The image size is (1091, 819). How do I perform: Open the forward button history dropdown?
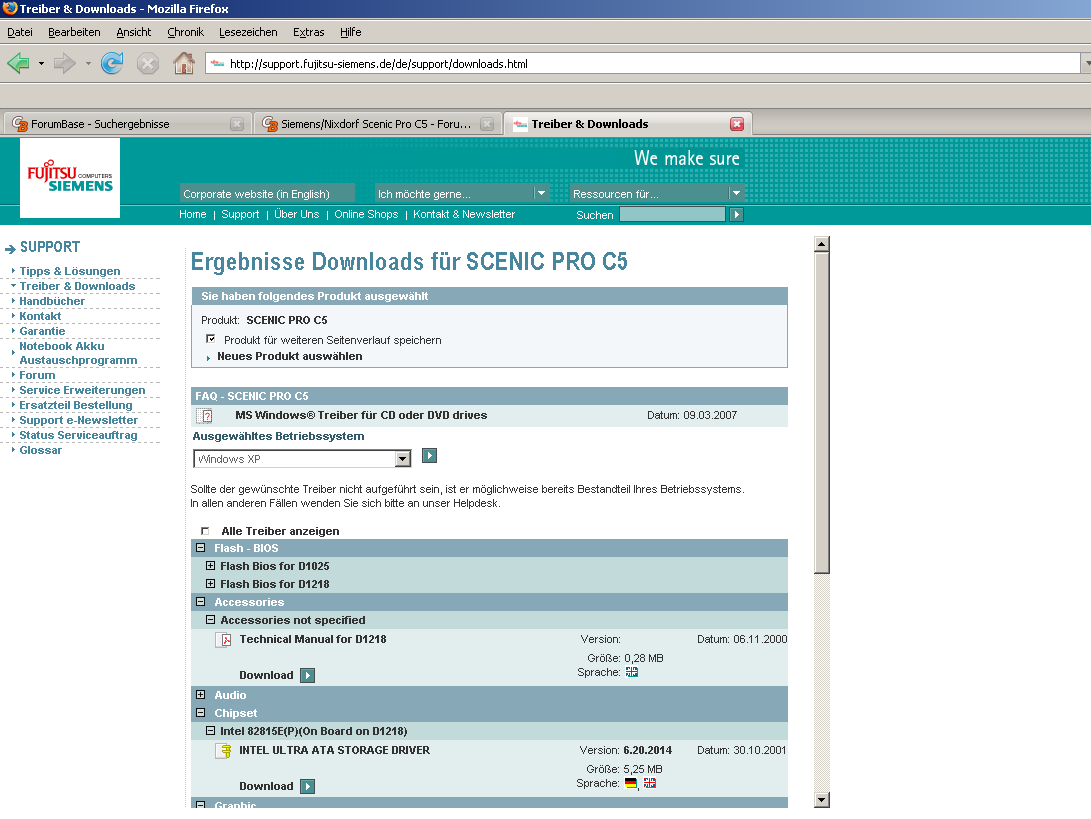[88, 63]
